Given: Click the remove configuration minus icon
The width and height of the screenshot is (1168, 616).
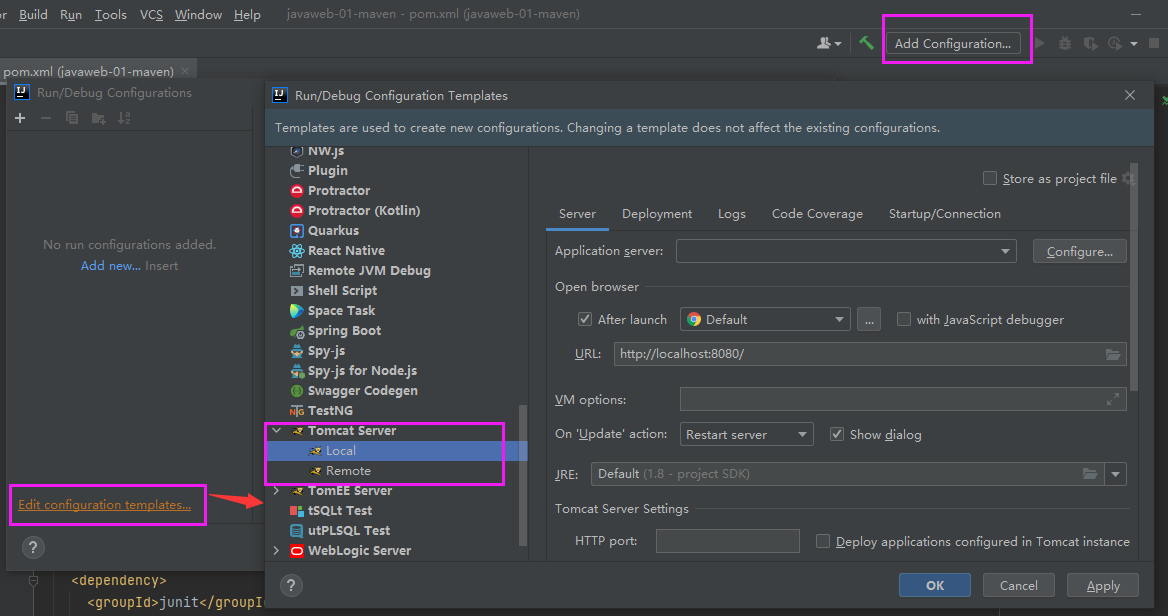Looking at the screenshot, I should (x=45, y=118).
